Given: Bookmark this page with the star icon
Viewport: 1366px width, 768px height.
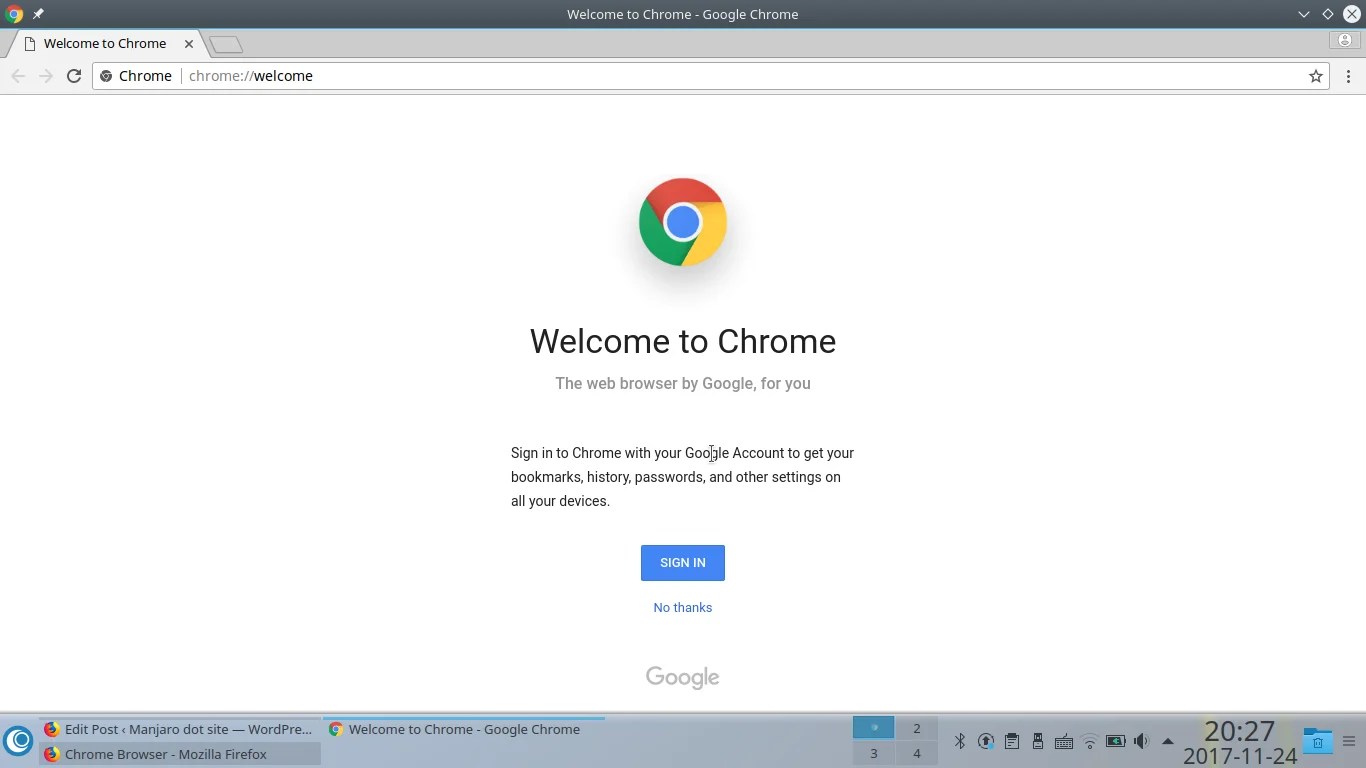Looking at the screenshot, I should tap(1316, 76).
